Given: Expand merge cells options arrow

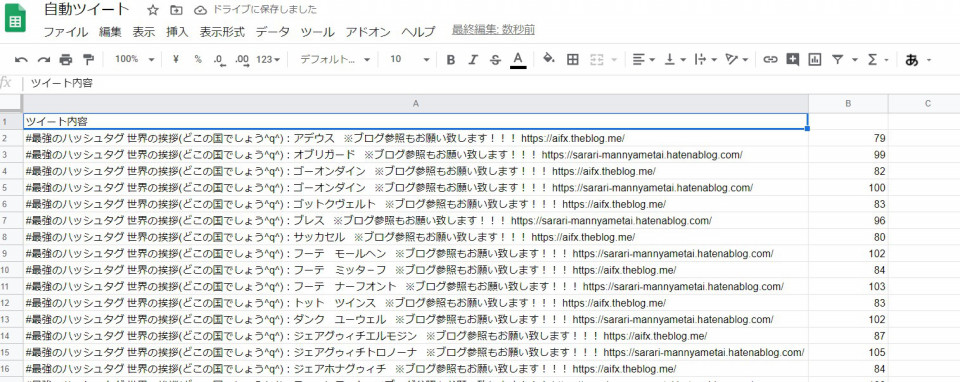Looking at the screenshot, I should [613, 59].
